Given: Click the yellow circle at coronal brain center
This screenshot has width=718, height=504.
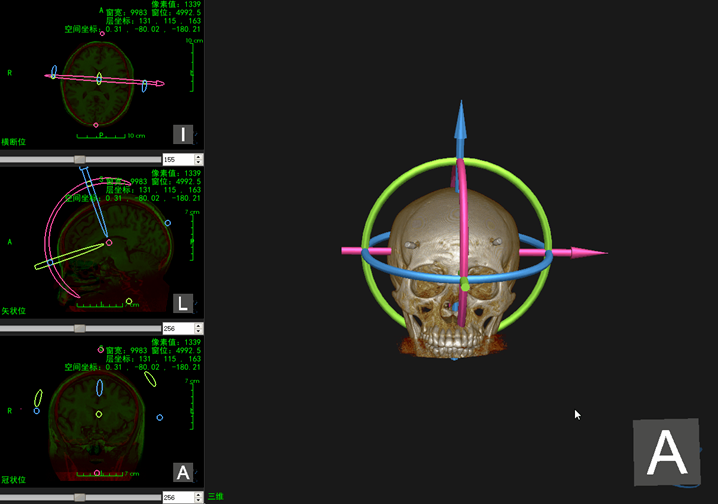Looking at the screenshot, I should point(99,414).
